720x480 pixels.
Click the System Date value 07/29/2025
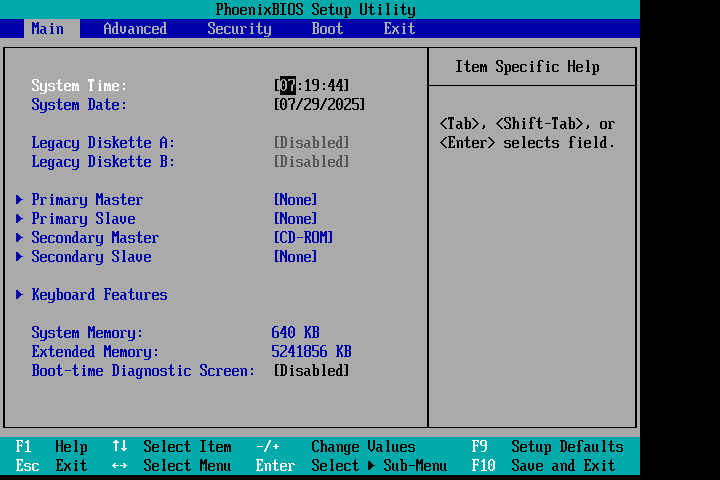click(319, 104)
